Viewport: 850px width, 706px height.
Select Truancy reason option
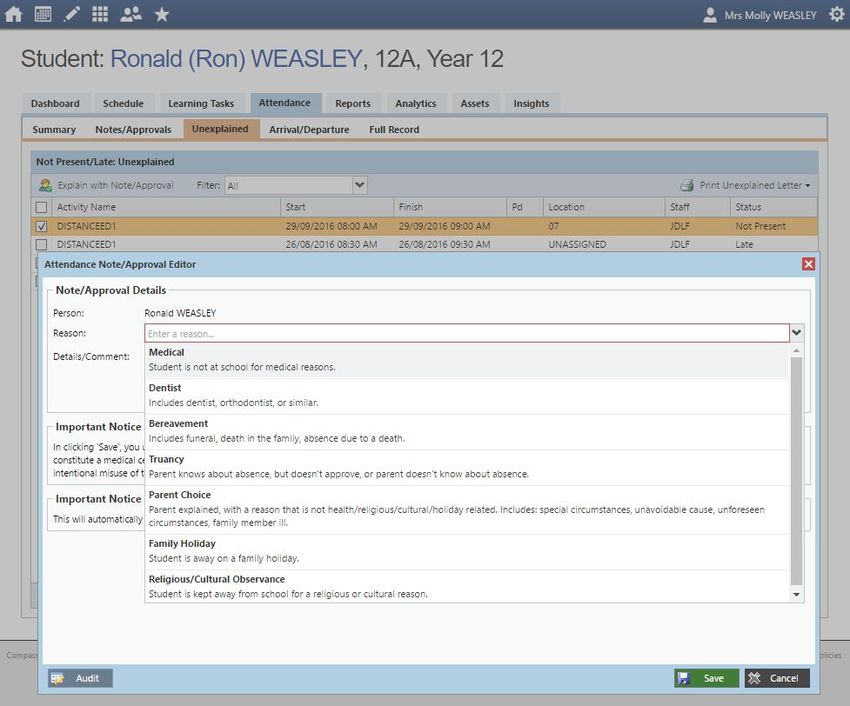coord(467,467)
